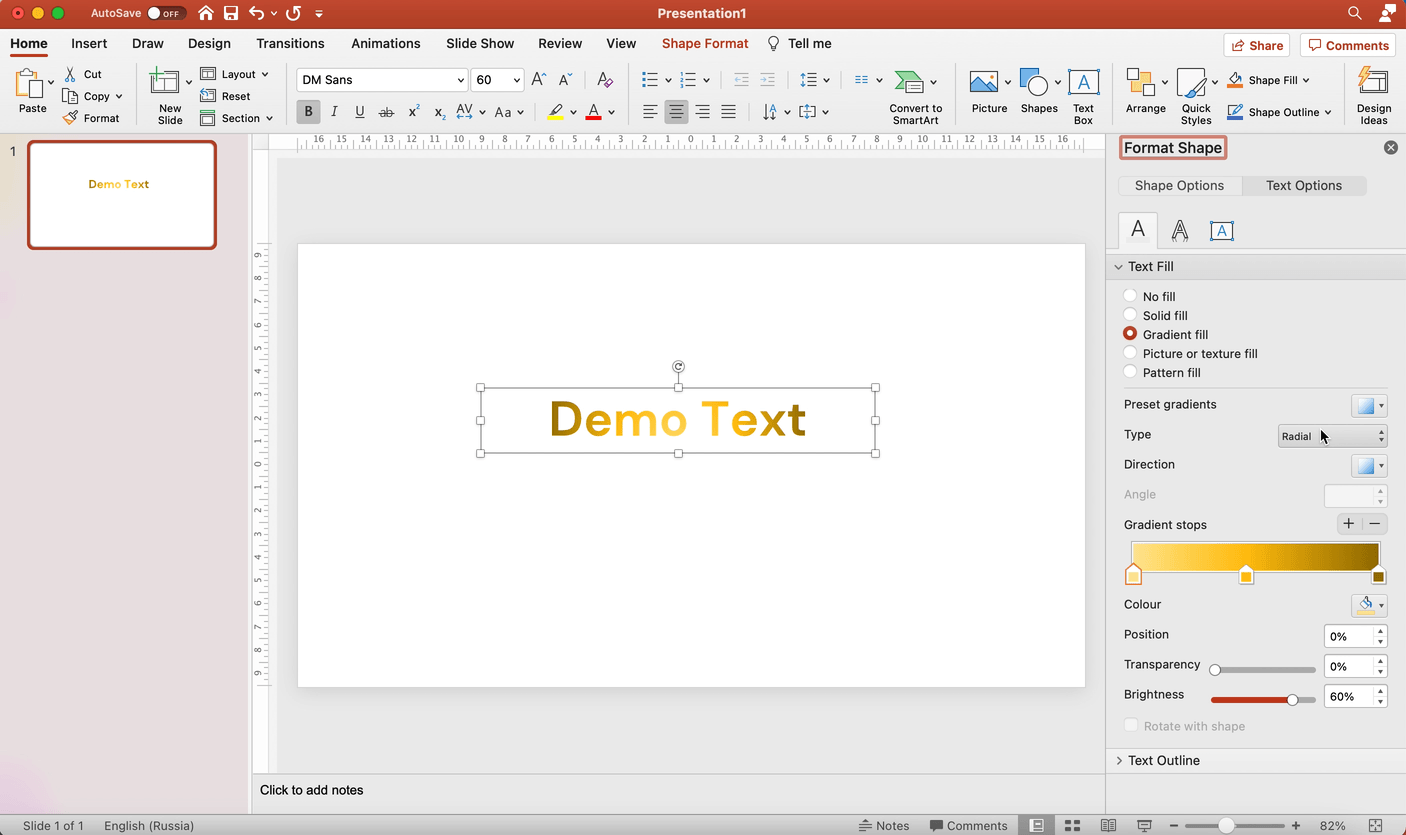The height and width of the screenshot is (835, 1406).
Task: Click Tell me search box
Action: point(799,44)
